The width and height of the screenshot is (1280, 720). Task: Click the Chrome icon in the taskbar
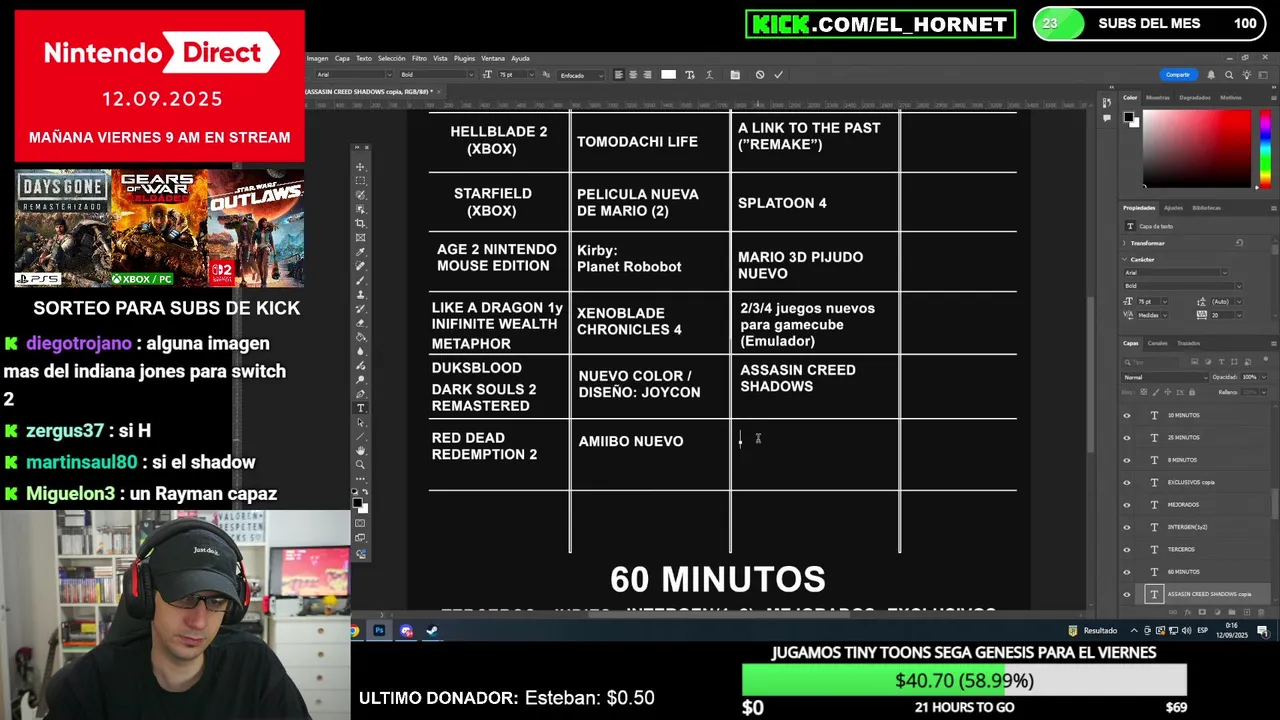pos(354,631)
